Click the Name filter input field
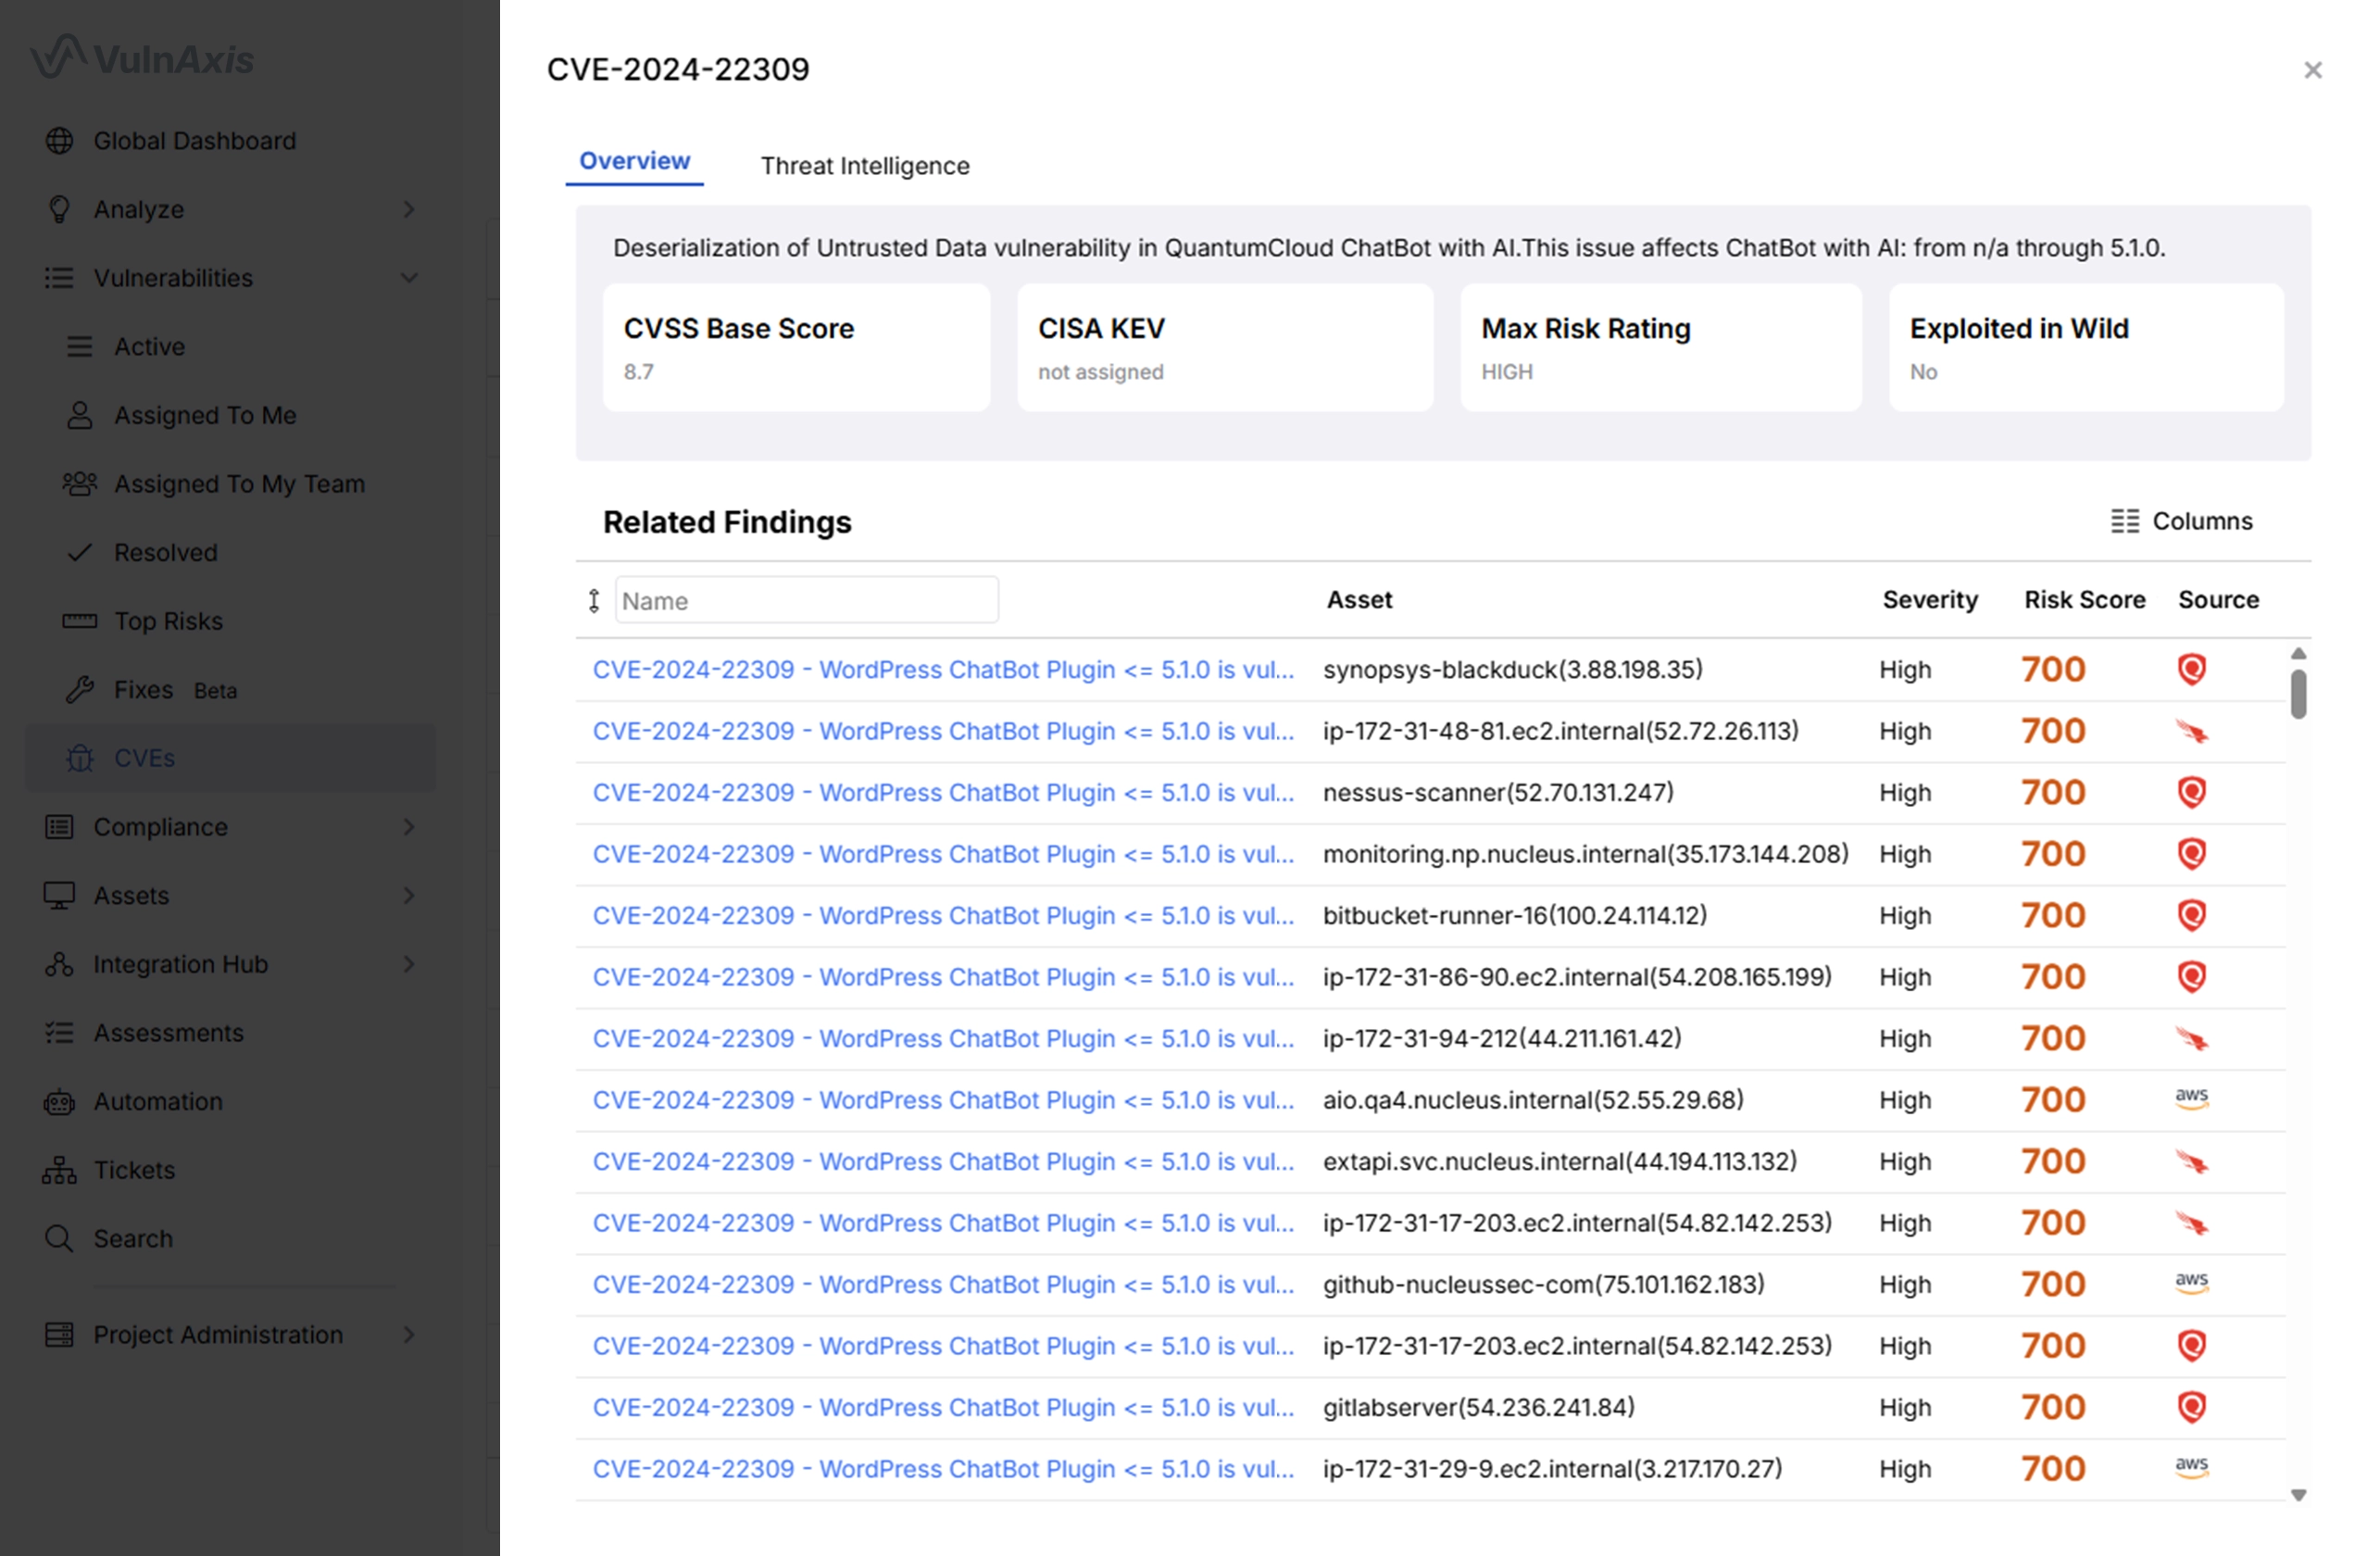 click(806, 600)
